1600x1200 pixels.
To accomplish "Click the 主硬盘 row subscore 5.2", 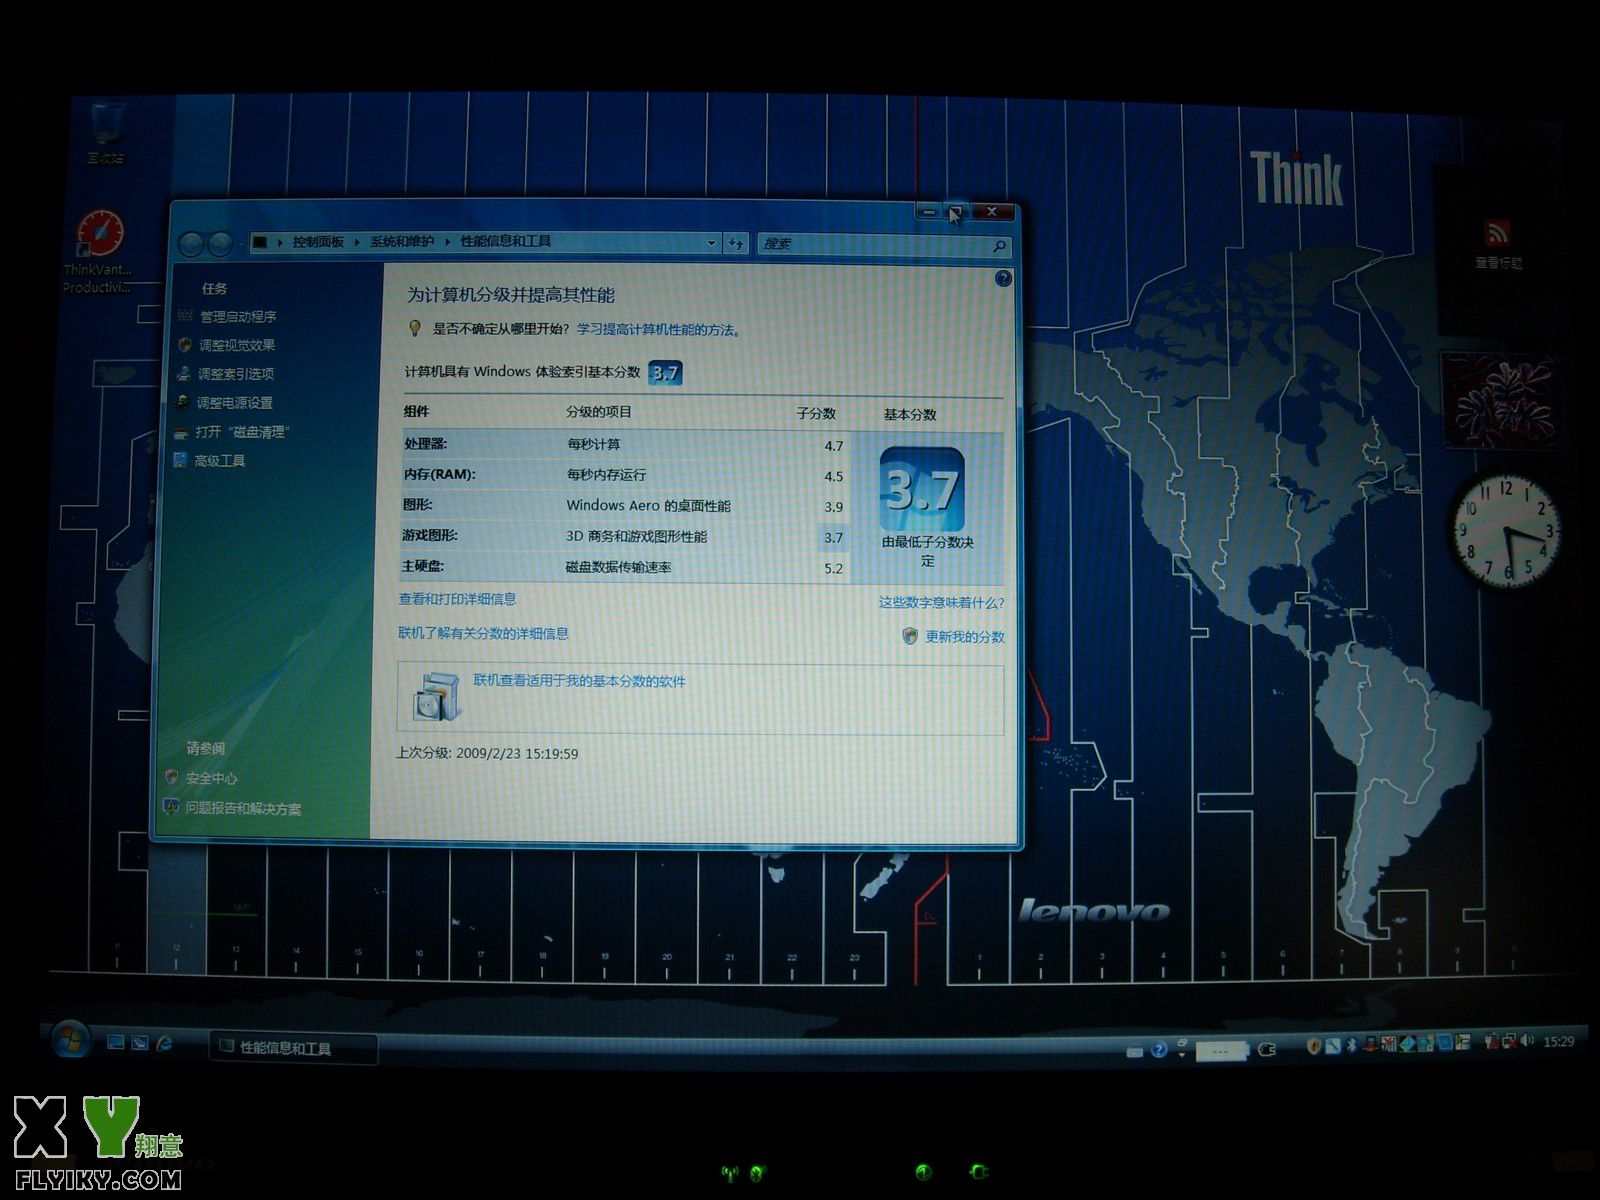I will tap(834, 568).
